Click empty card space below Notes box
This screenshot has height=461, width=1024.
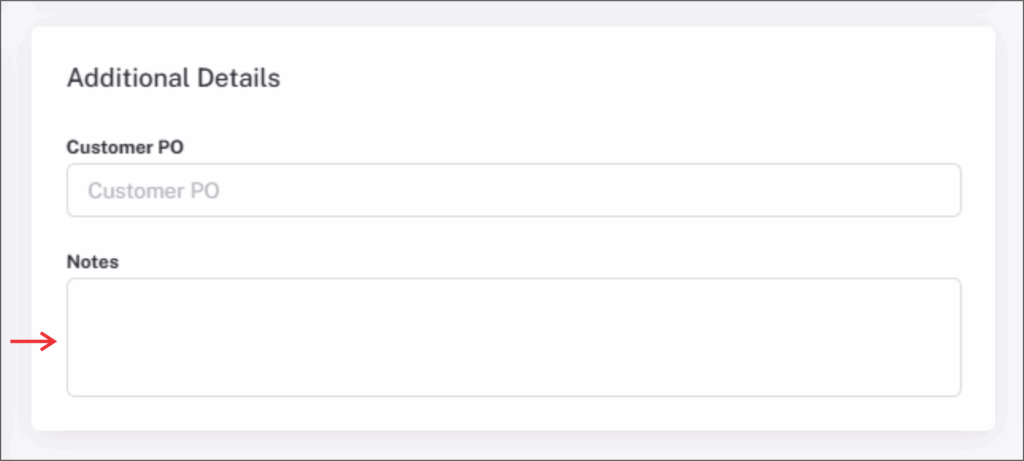pos(513,413)
